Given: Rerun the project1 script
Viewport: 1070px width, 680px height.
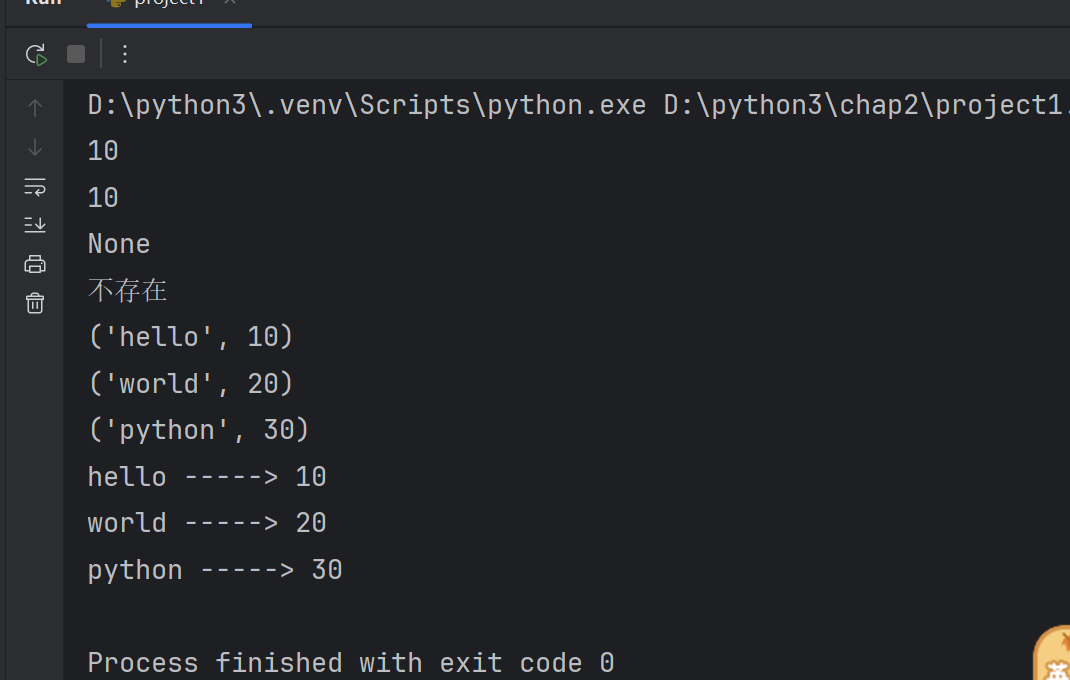Looking at the screenshot, I should click(x=35, y=55).
